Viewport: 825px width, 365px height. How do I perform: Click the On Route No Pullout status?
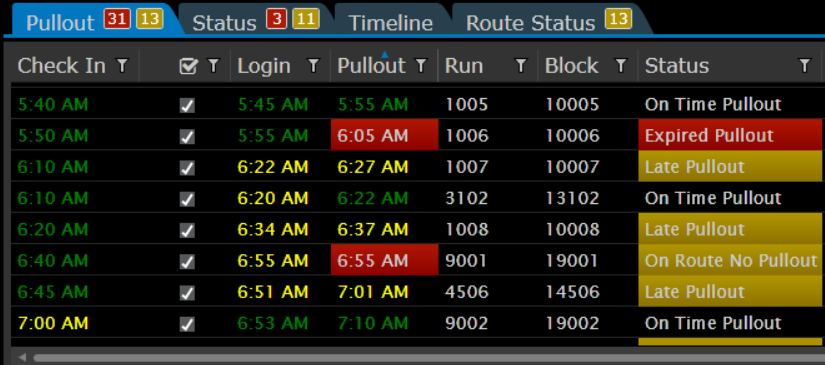coord(730,260)
